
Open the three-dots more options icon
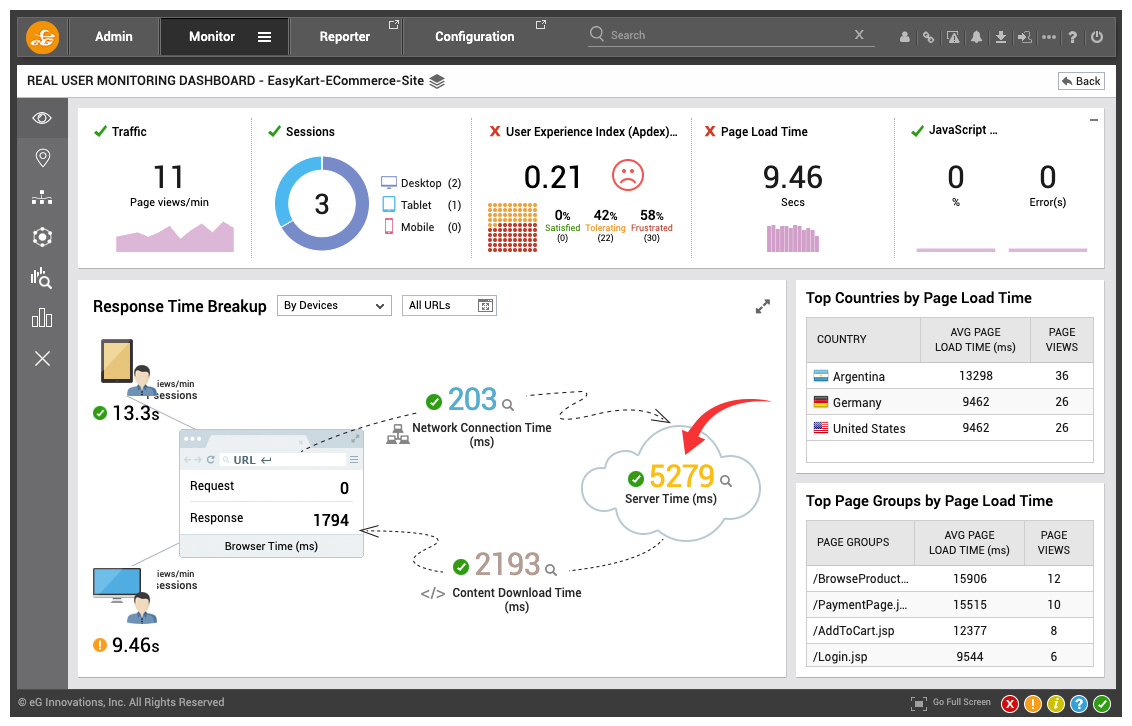tap(1049, 37)
